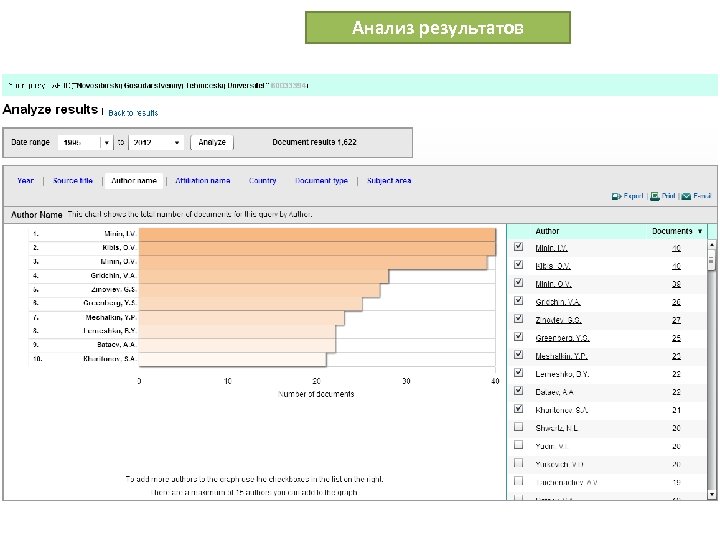Switch to the Affiliation name tab

click(x=202, y=181)
